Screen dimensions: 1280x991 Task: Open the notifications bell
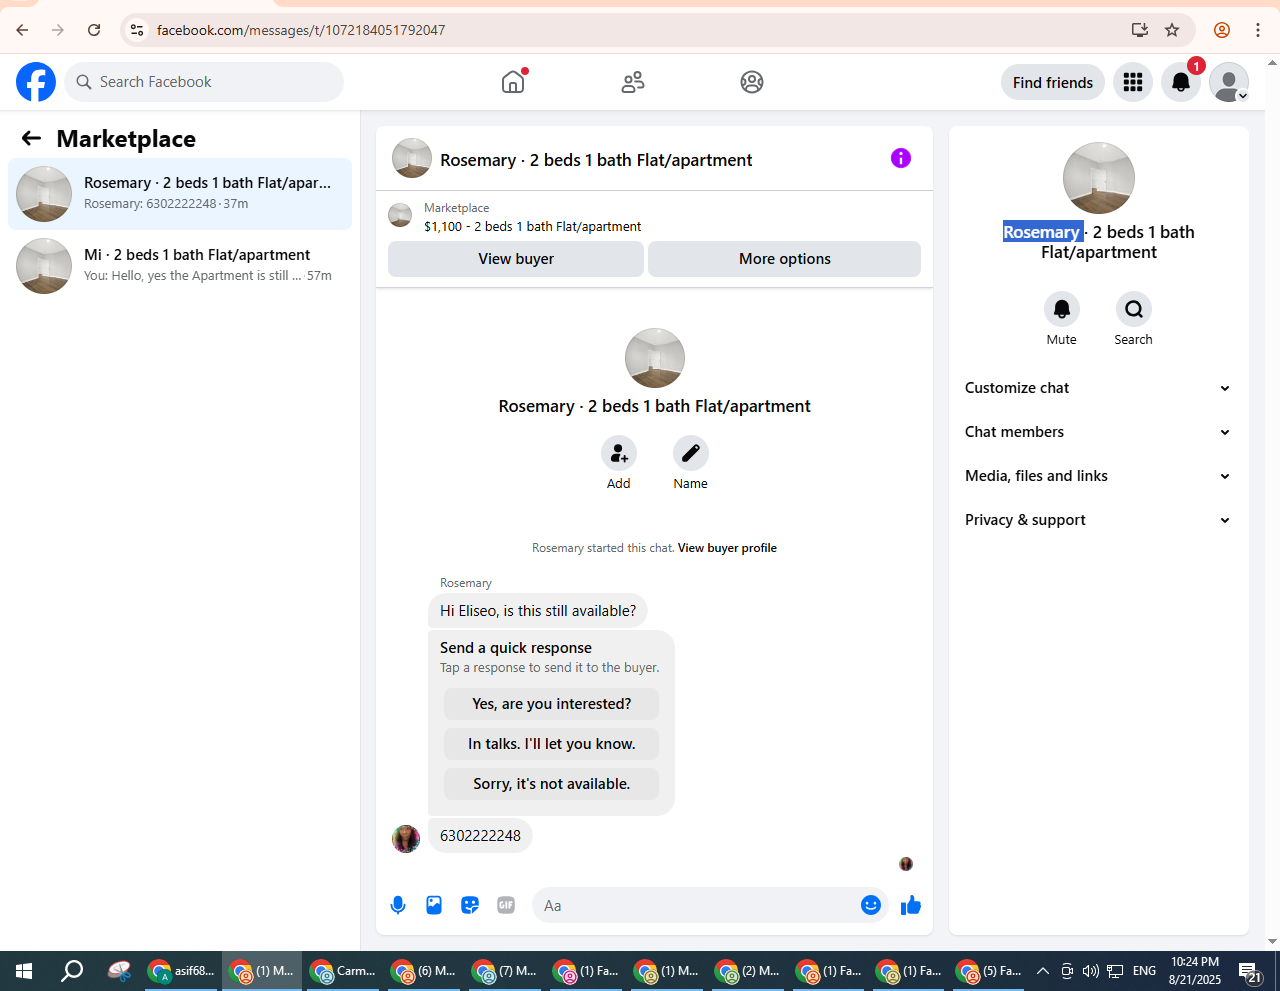pos(1181,82)
